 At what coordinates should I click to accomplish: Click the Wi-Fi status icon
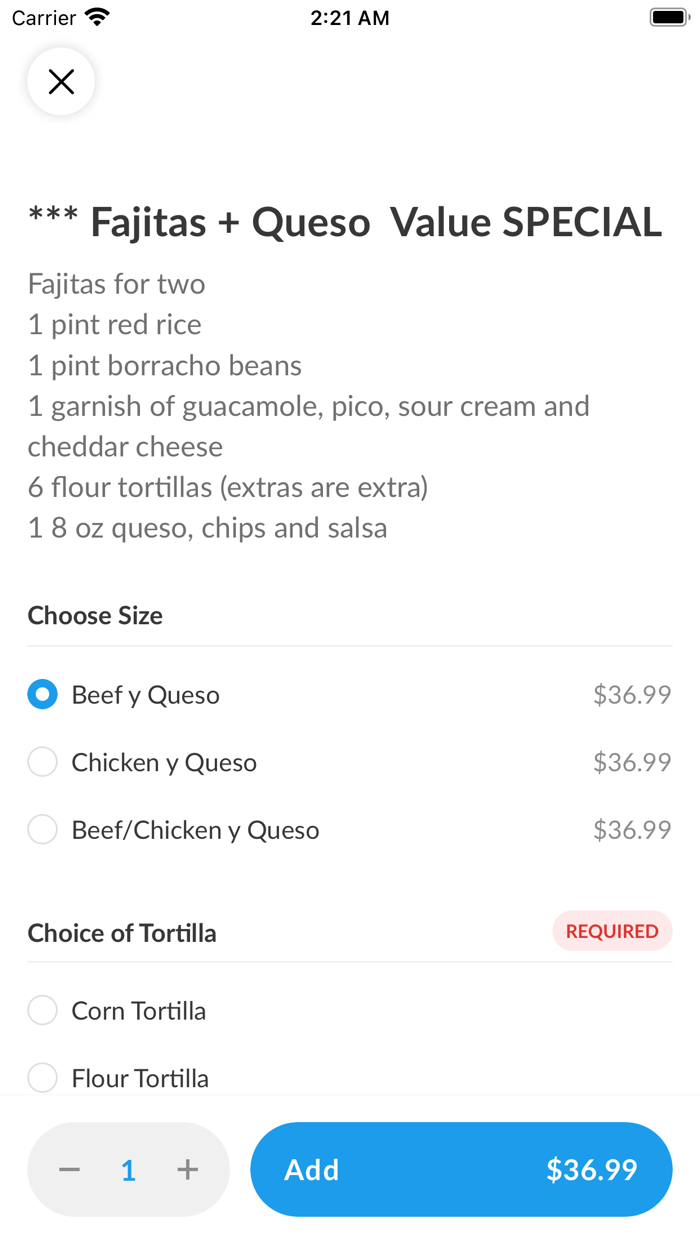tap(94, 16)
